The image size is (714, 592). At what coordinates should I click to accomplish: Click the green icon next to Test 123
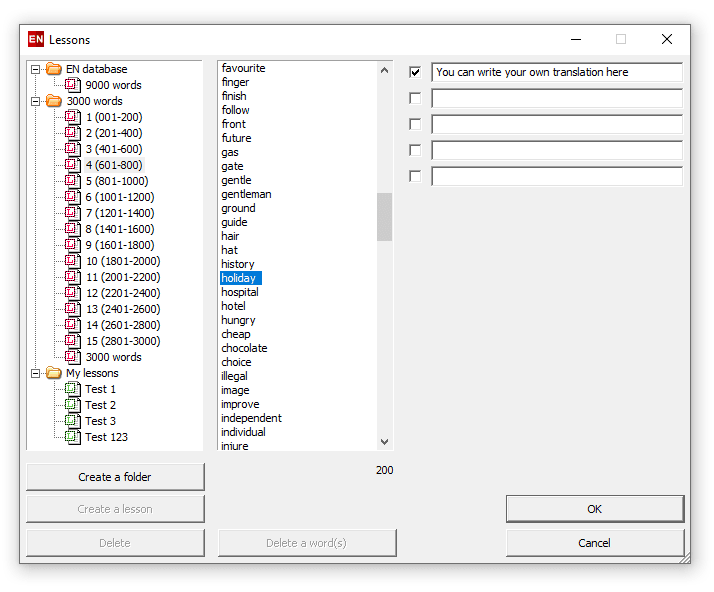[72, 437]
